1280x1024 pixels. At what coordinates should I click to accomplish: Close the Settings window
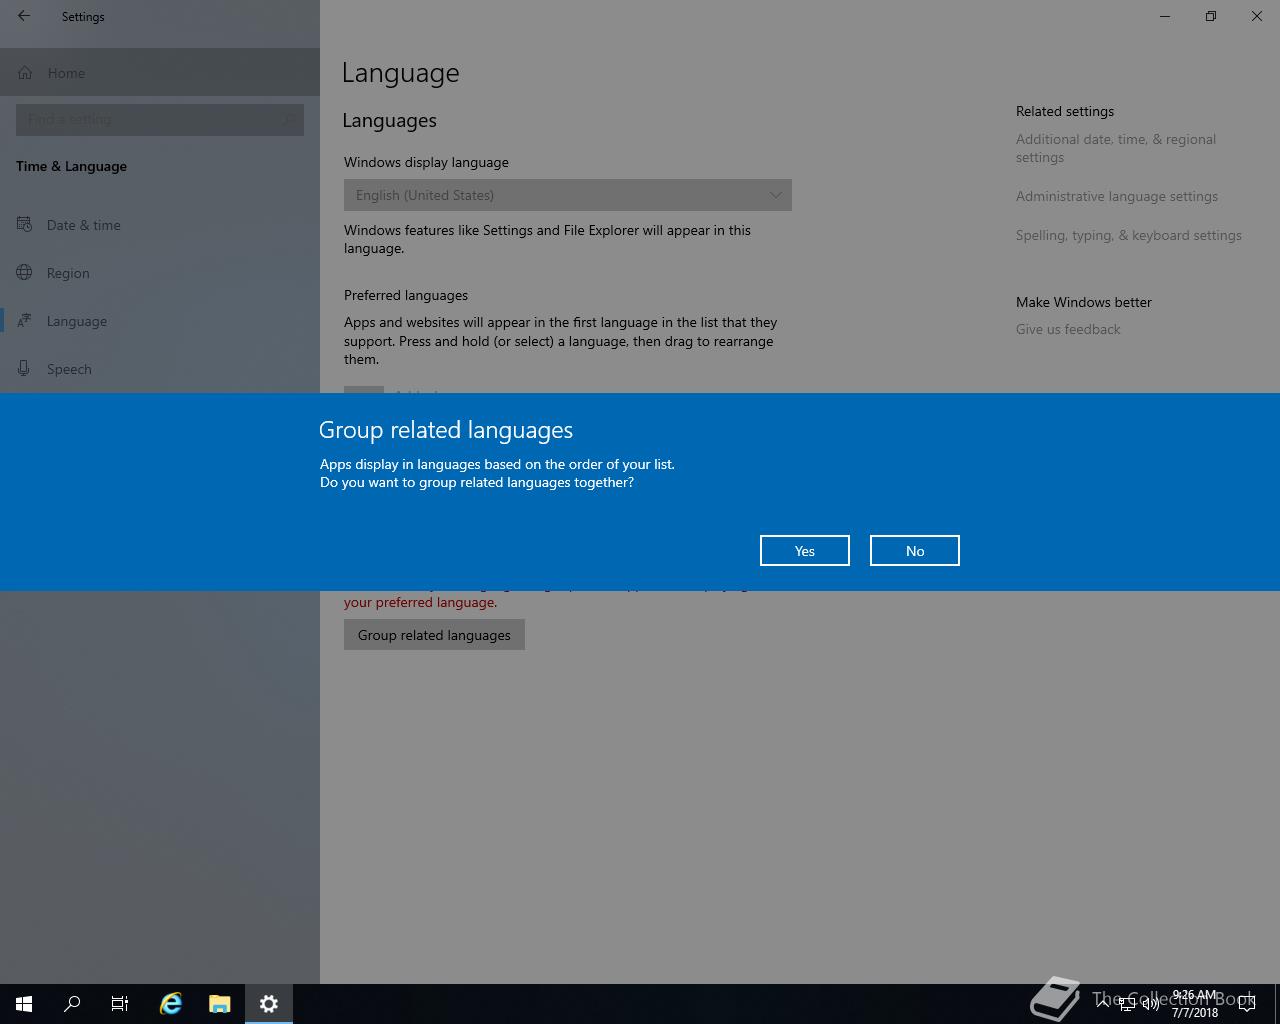click(x=1257, y=16)
